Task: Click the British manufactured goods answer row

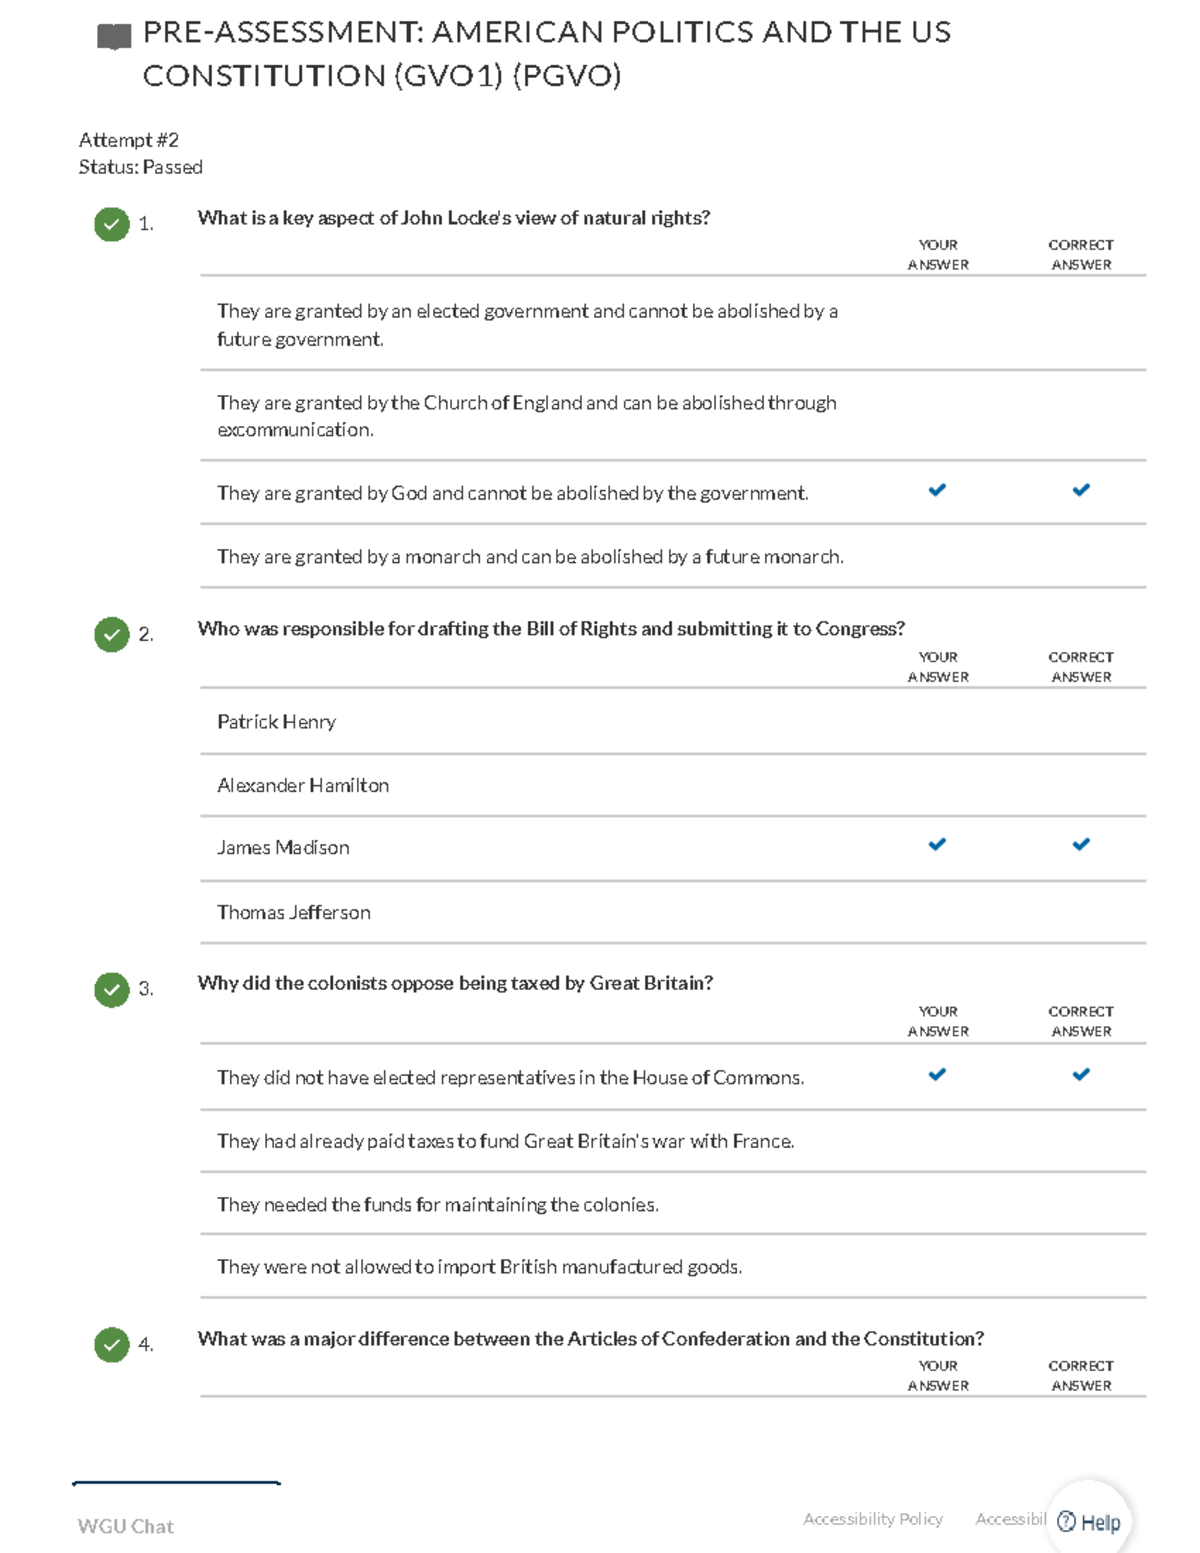Action: [x=479, y=1267]
